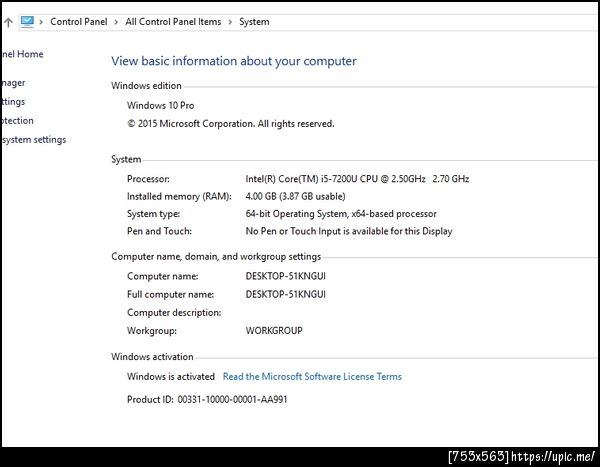
Task: Open System protection sidebar link
Action: (18, 121)
